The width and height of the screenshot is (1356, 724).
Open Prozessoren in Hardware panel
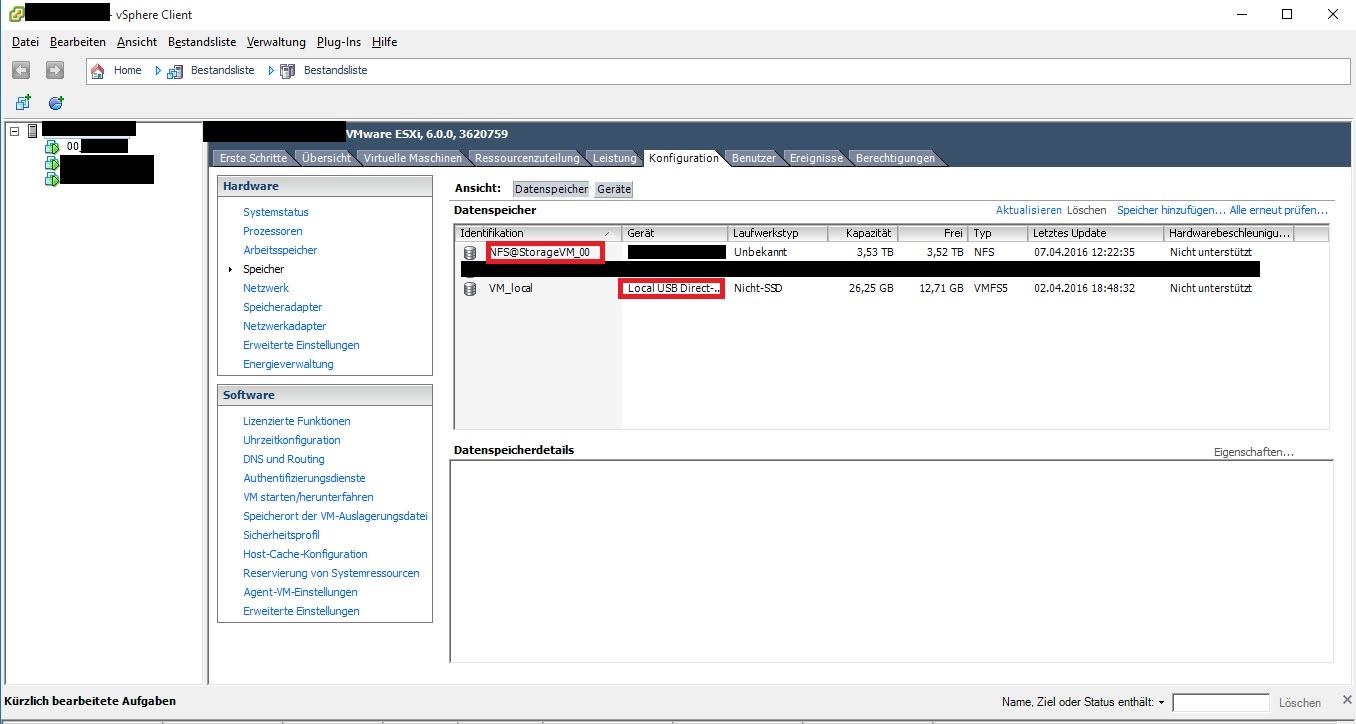click(273, 231)
